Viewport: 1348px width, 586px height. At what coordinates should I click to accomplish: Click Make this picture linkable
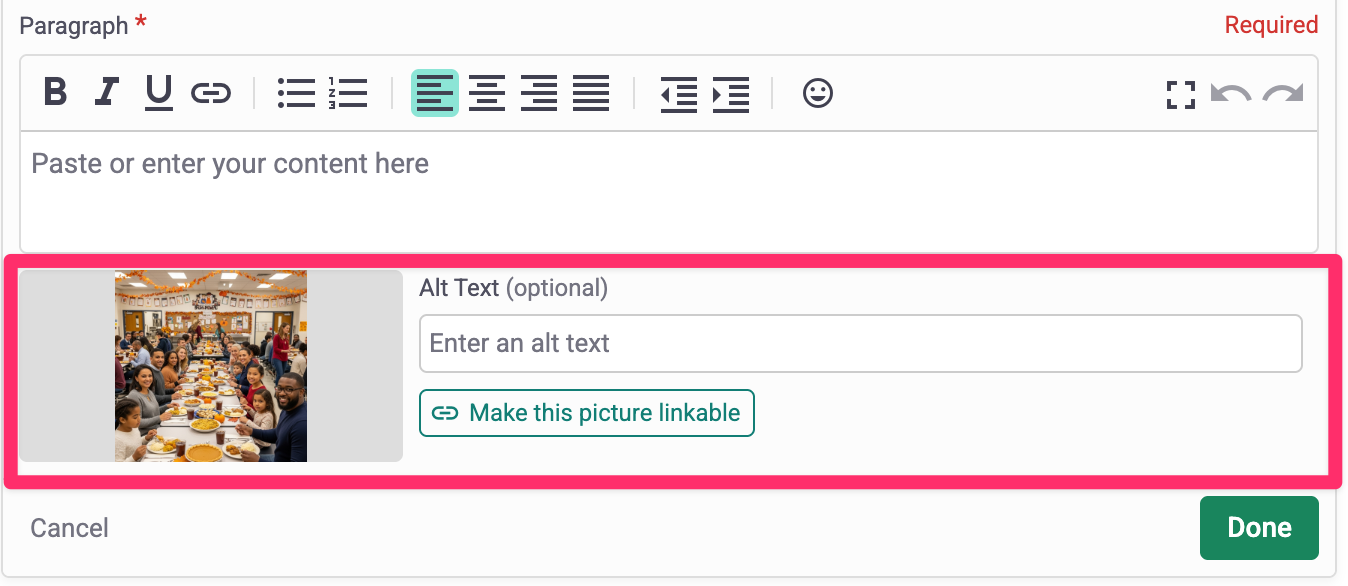tap(587, 413)
